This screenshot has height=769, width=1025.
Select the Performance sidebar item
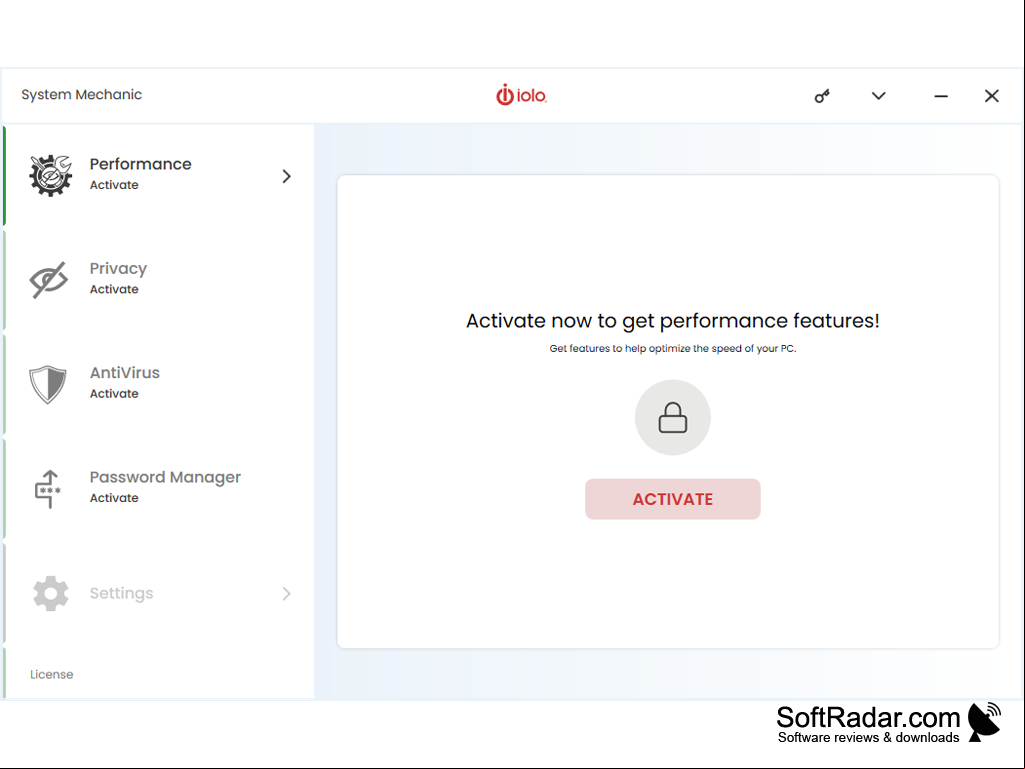point(159,175)
